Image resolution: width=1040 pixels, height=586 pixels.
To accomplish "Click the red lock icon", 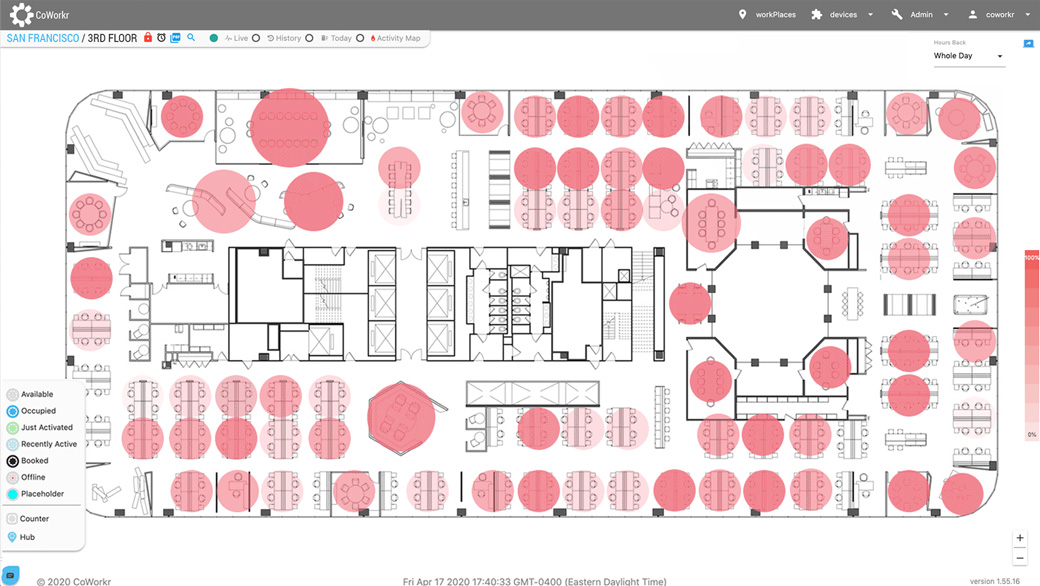I will [148, 38].
